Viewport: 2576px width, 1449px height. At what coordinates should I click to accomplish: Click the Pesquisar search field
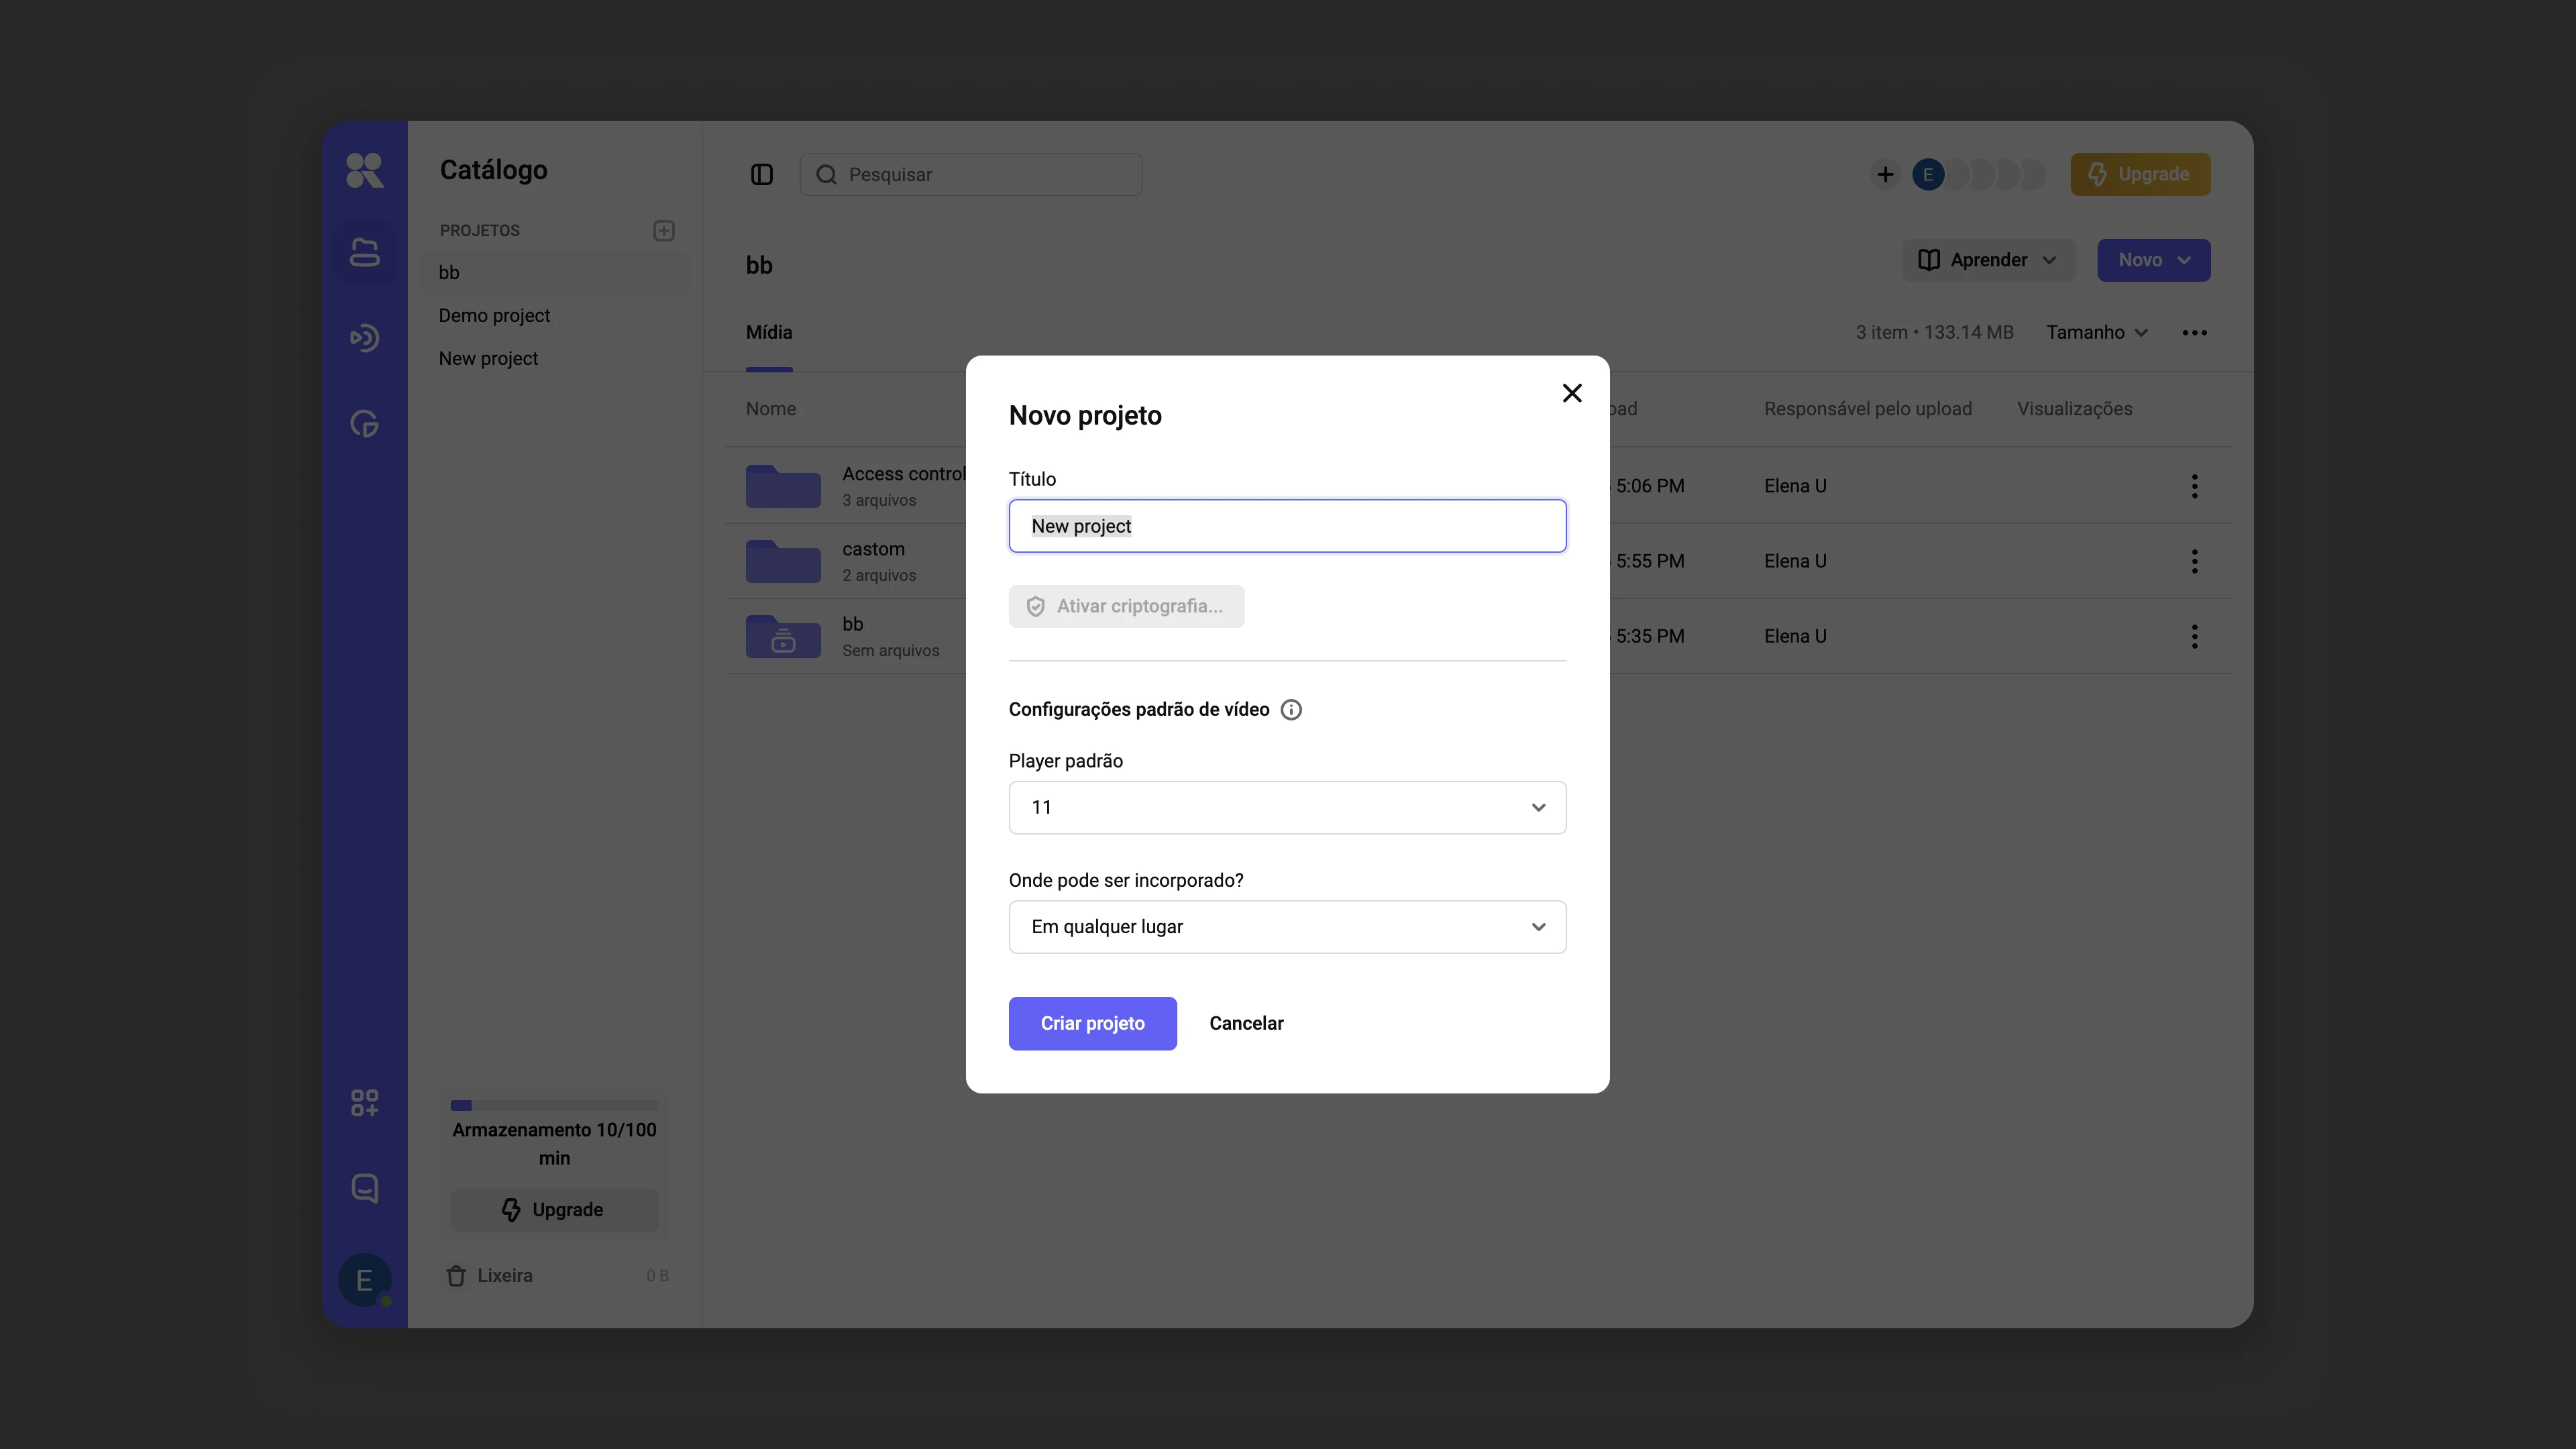pos(971,175)
